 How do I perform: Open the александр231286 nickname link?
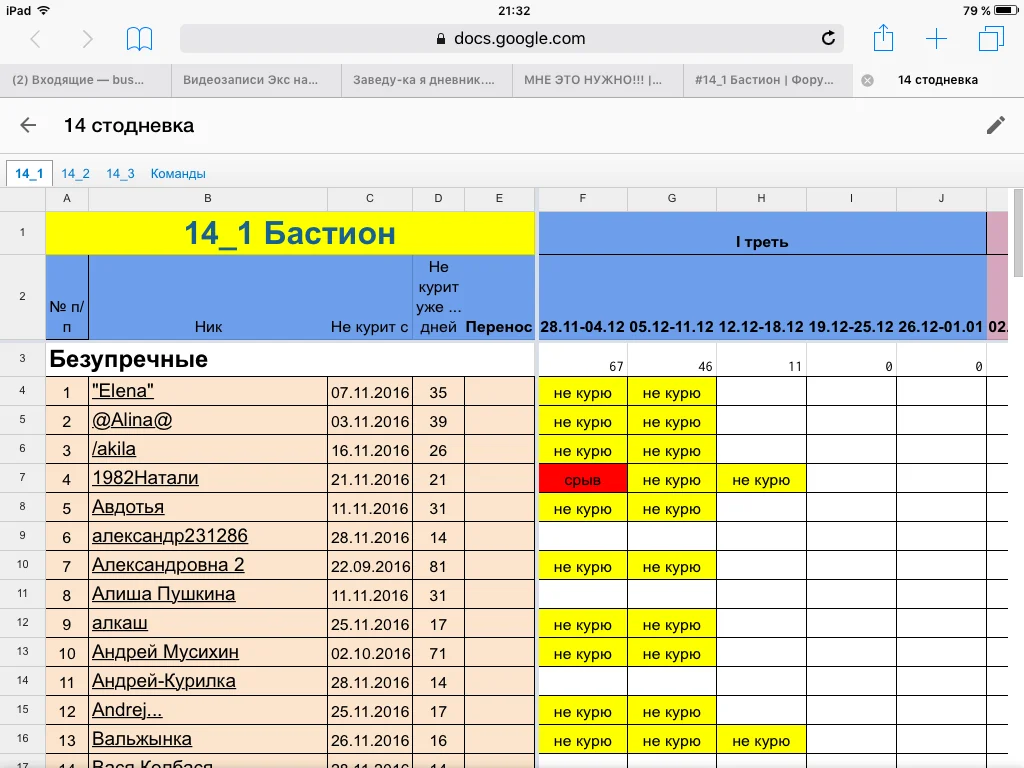tap(170, 536)
